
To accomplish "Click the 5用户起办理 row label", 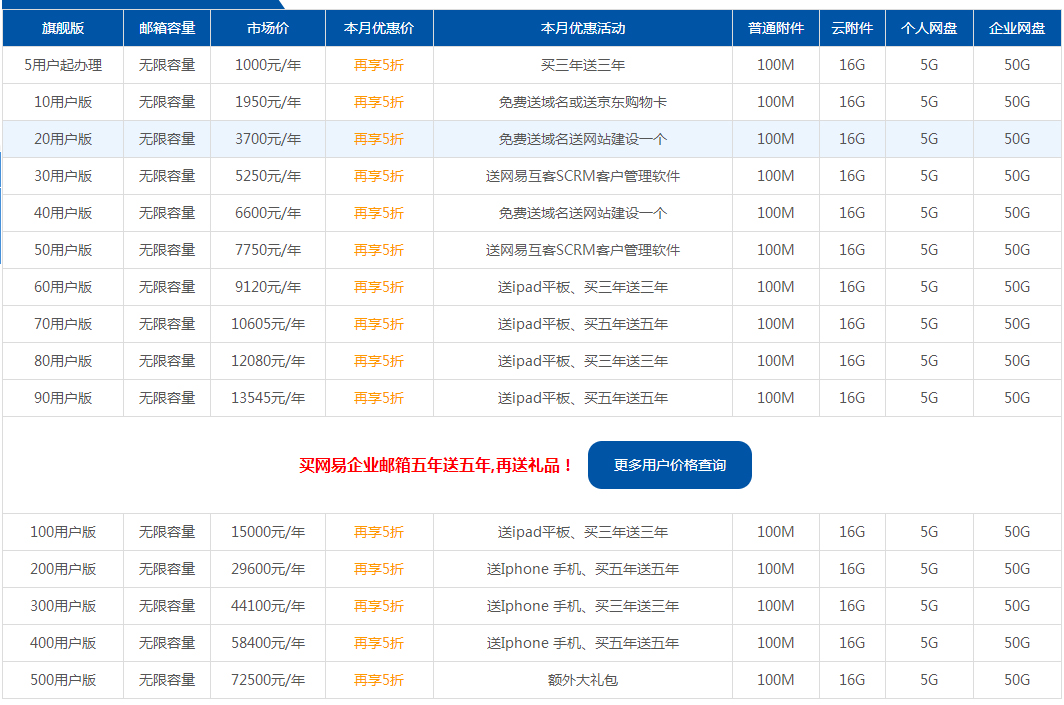I will 63,65.
